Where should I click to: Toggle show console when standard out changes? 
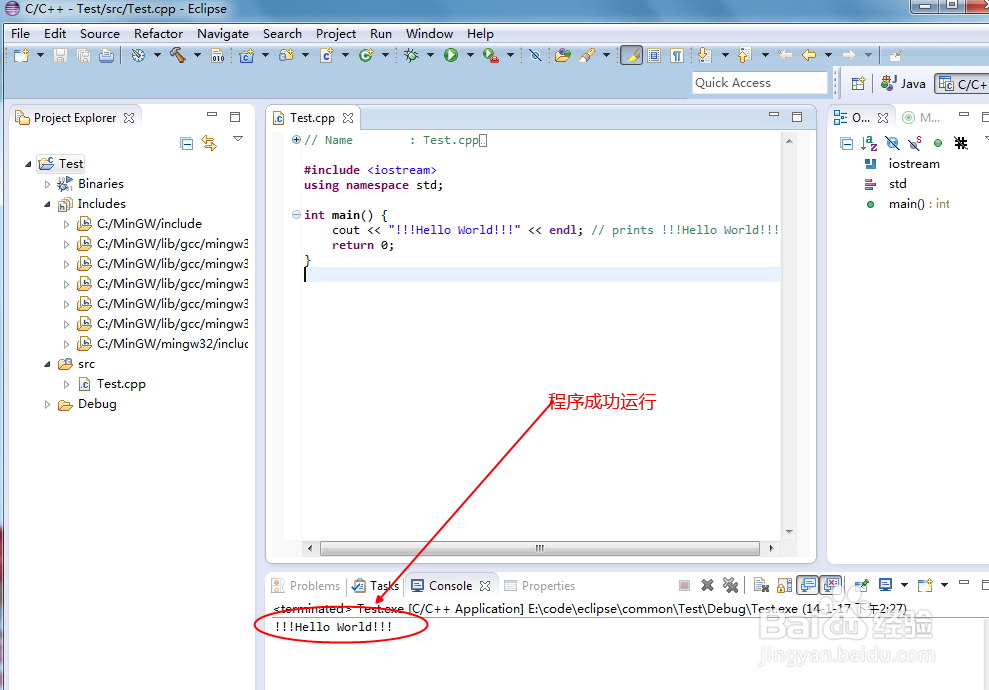pos(808,585)
